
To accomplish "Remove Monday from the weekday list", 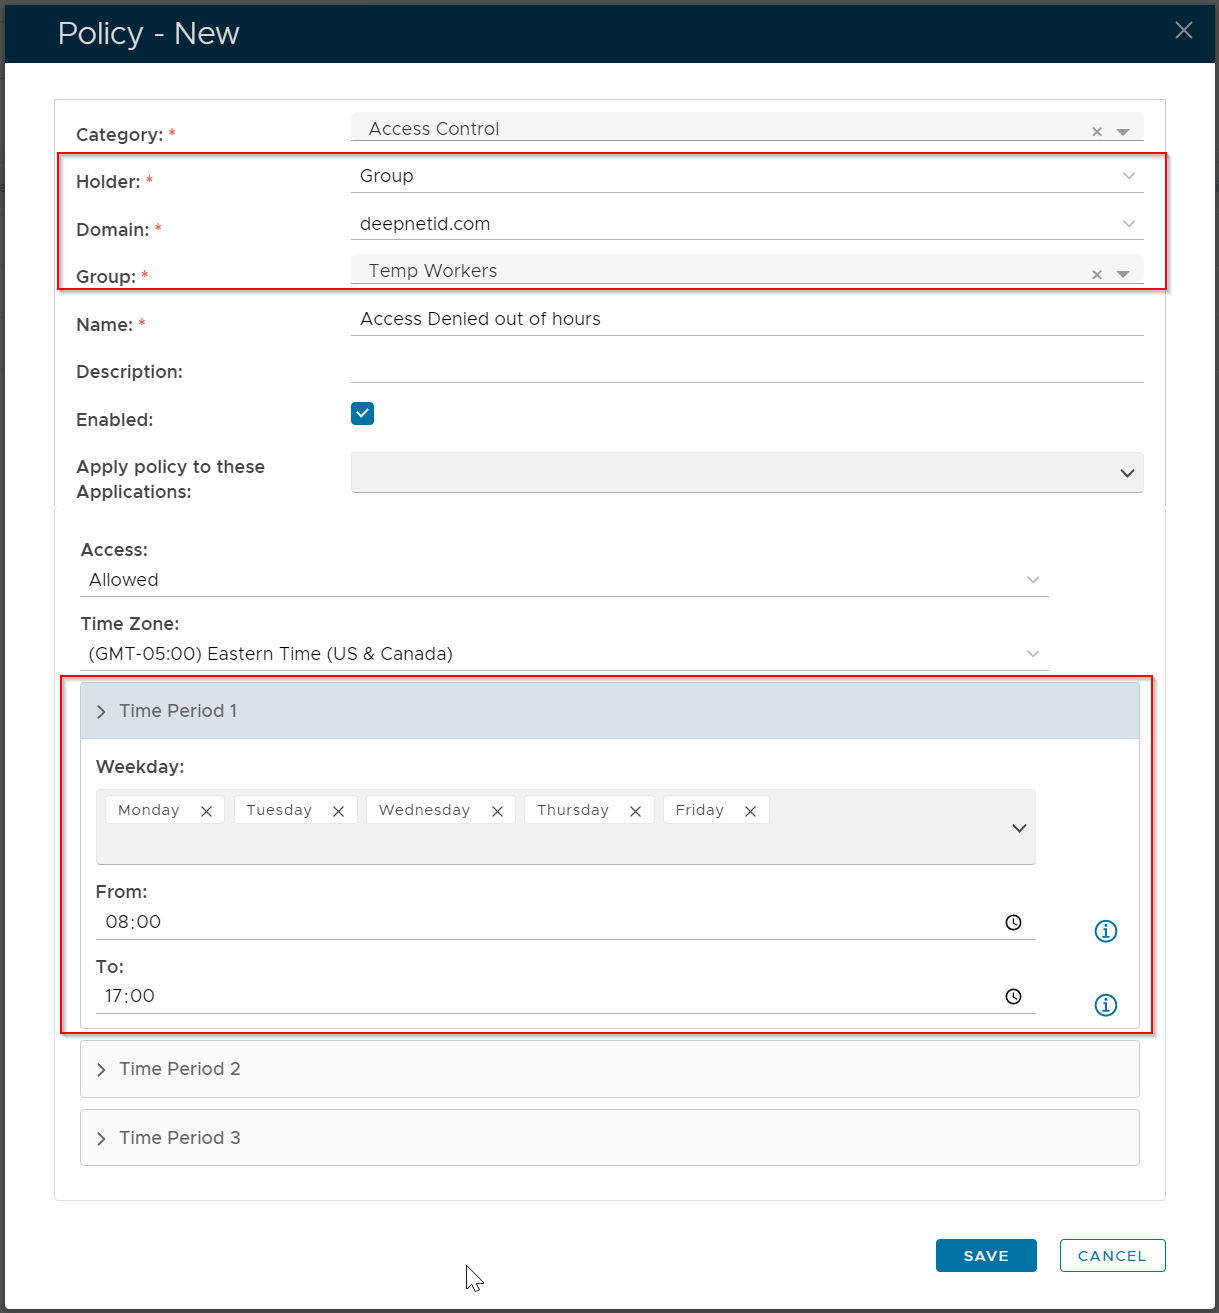I will tap(206, 811).
